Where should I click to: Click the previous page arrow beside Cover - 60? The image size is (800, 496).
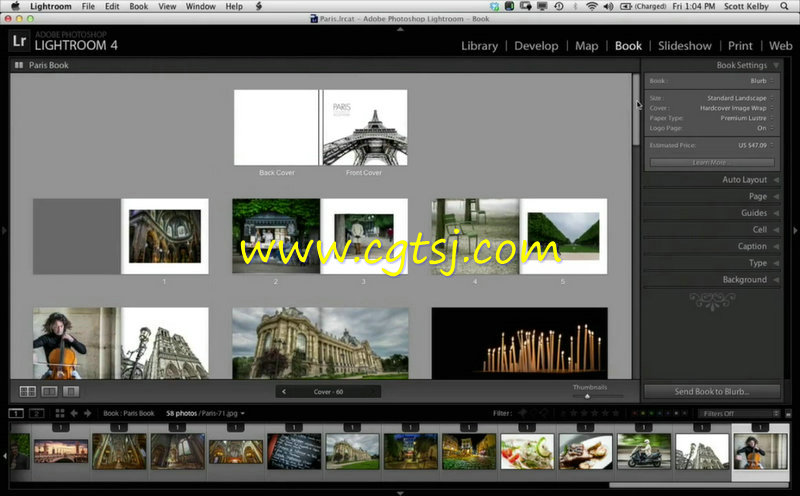pyautogui.click(x=284, y=391)
